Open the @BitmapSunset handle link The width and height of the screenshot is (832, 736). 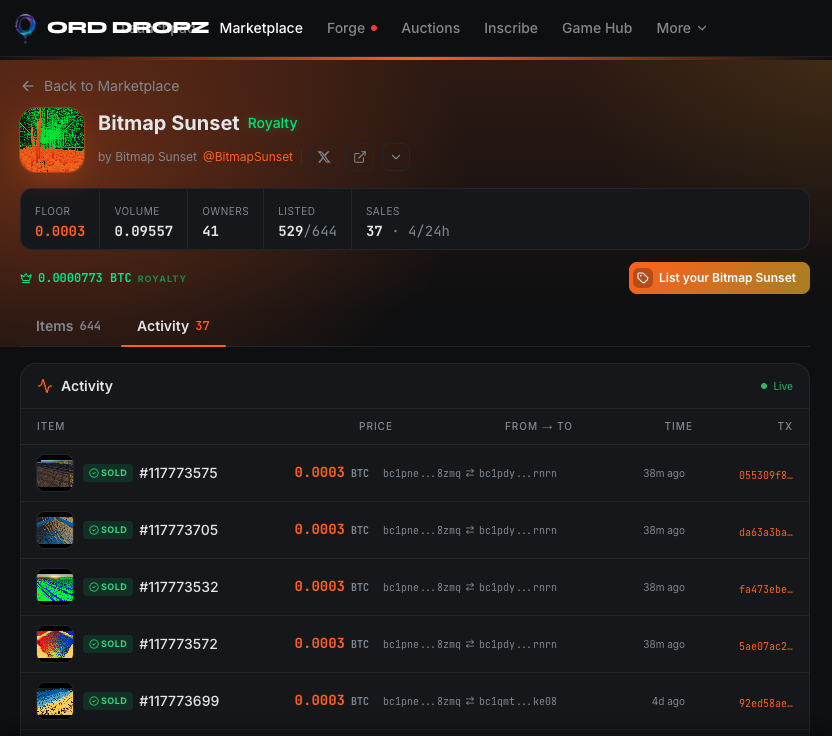tap(248, 157)
